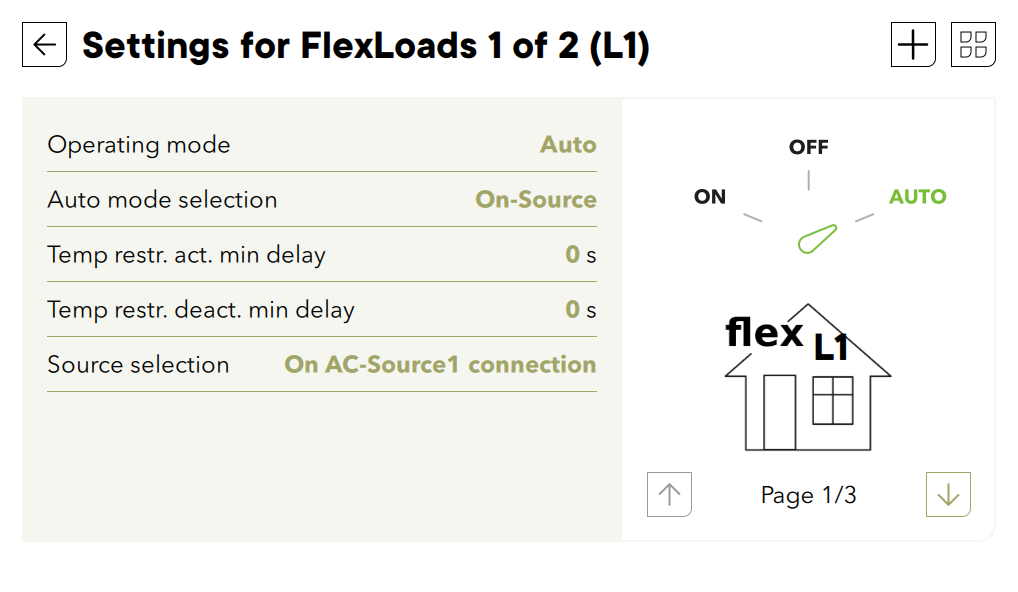Click the Settings for FlexLoads title
The width and height of the screenshot is (1018, 592).
(366, 46)
